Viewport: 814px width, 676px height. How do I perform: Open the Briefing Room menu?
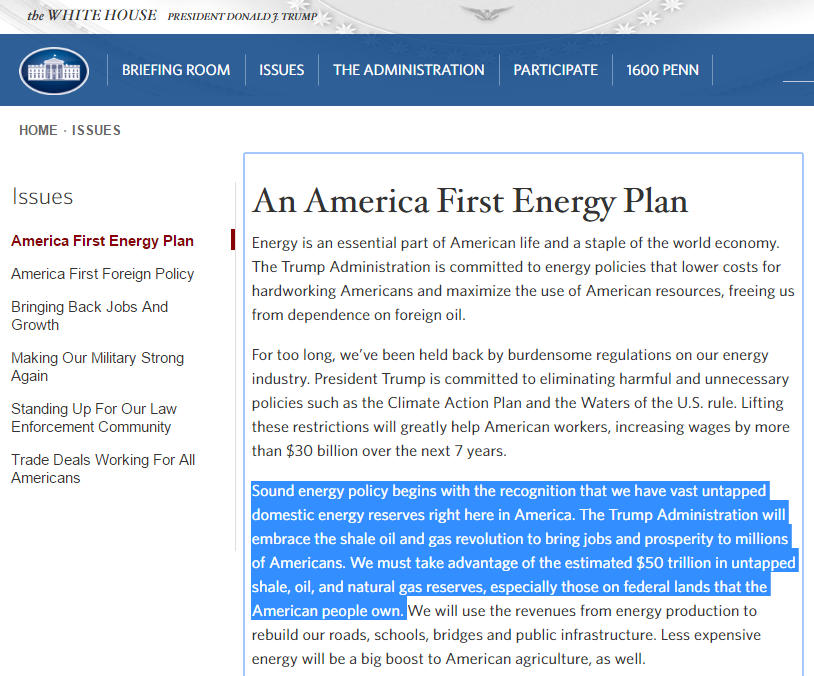pyautogui.click(x=176, y=70)
